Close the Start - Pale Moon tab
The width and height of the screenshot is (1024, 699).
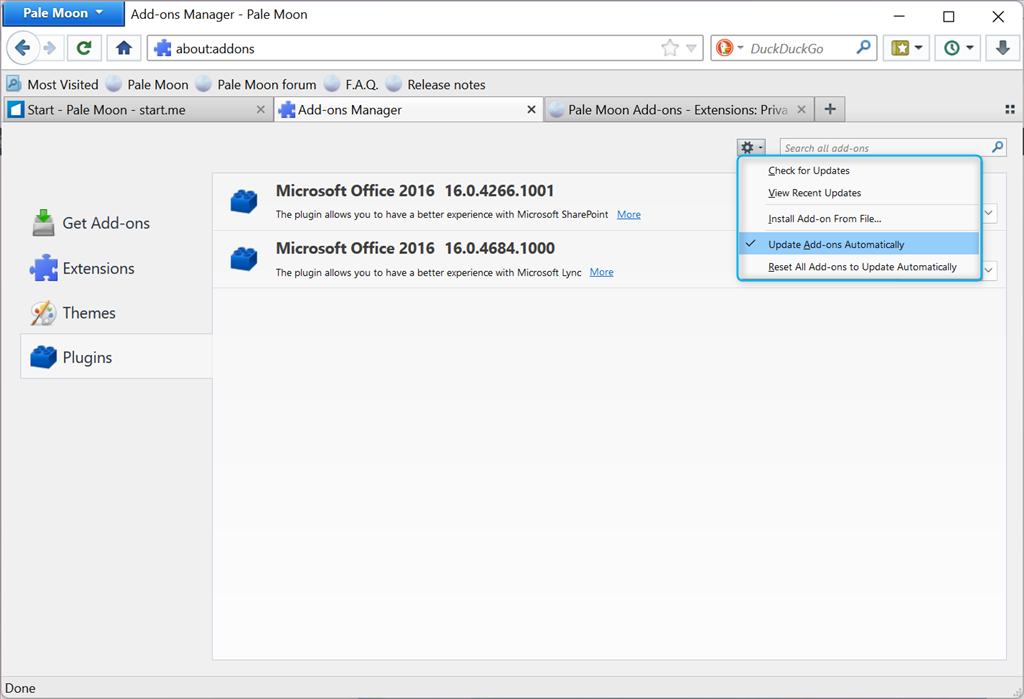[261, 110]
